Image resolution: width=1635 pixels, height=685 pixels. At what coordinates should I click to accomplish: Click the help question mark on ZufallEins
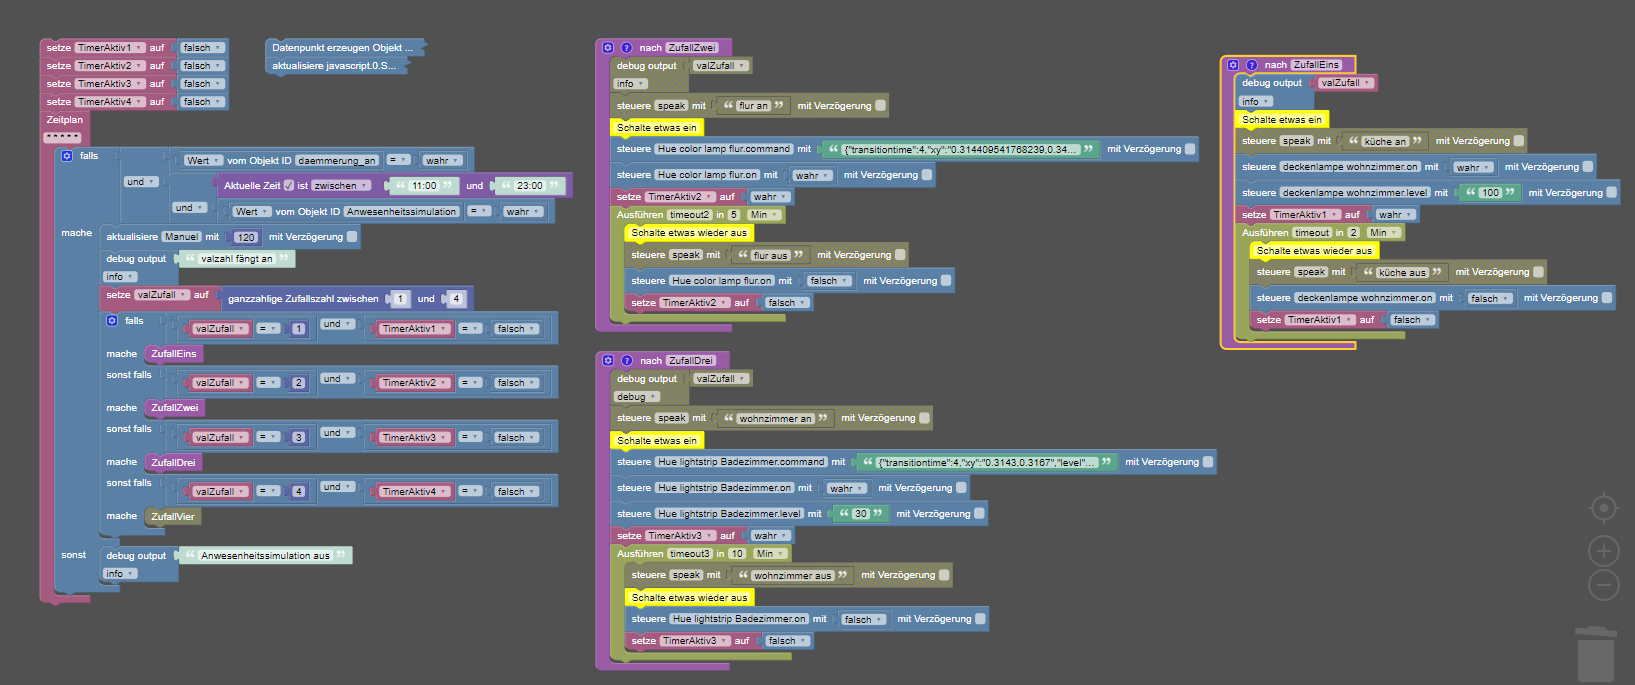tap(1251, 65)
